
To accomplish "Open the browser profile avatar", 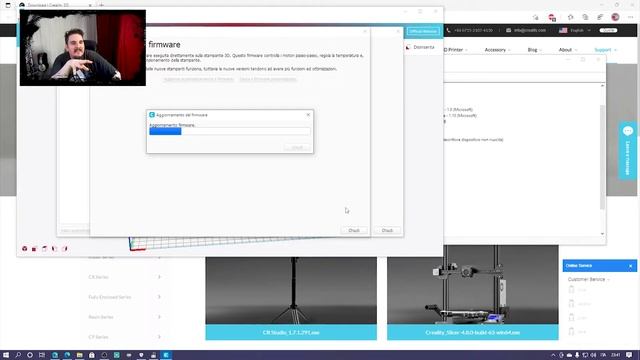I will 615,17.
